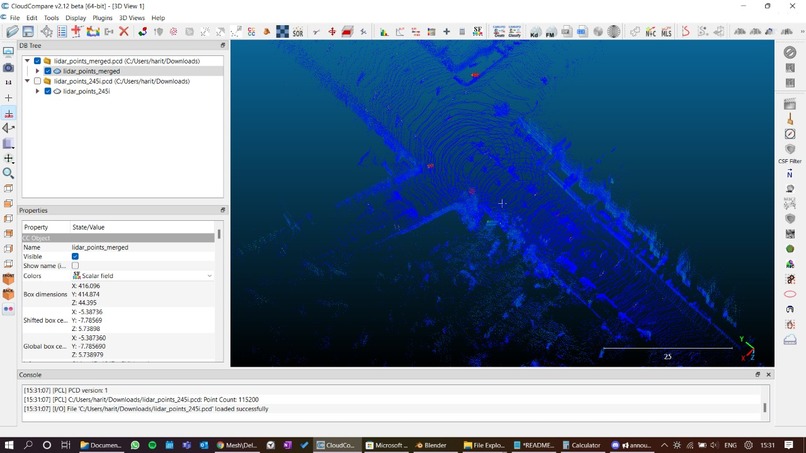Click the CANUPO Classify plugin icon
806x453 pixels.
tap(515, 31)
